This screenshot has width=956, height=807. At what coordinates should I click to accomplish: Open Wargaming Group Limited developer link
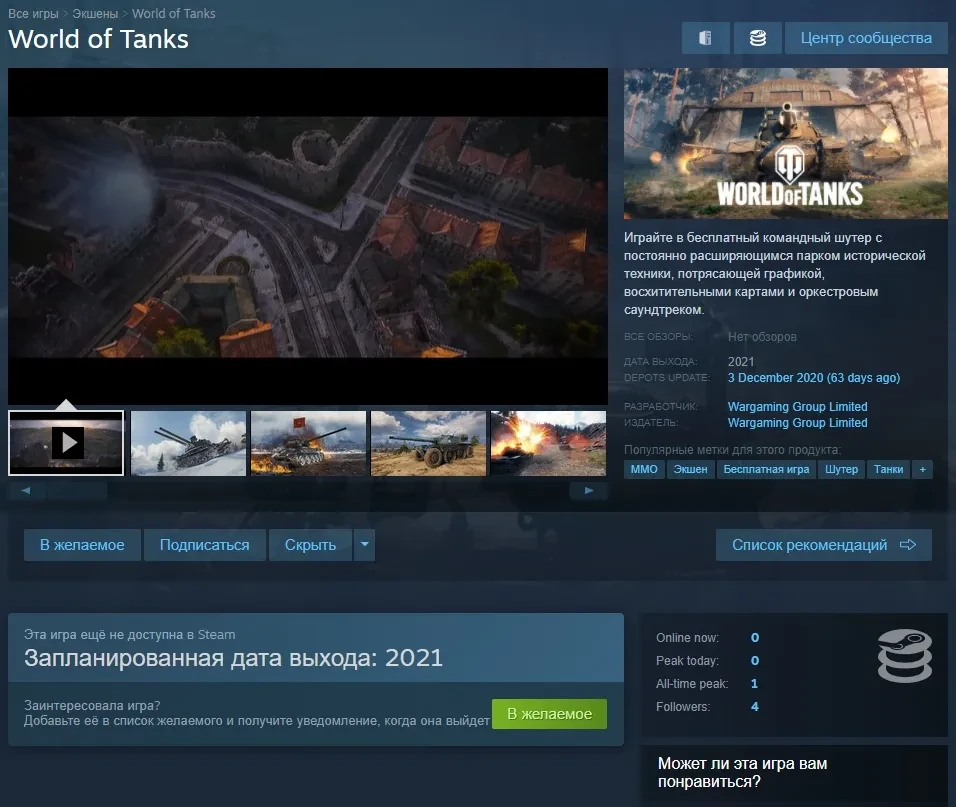point(797,407)
